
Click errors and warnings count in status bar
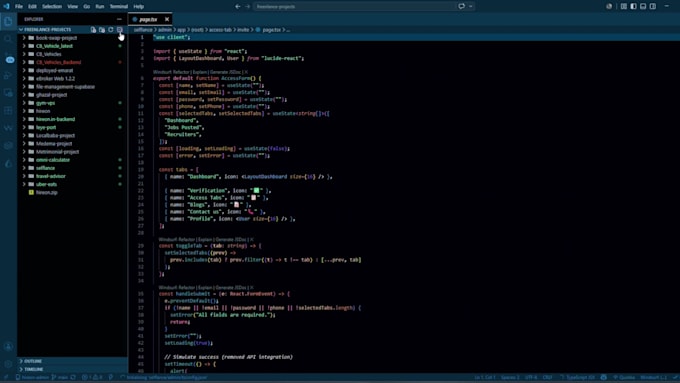pos(92,377)
